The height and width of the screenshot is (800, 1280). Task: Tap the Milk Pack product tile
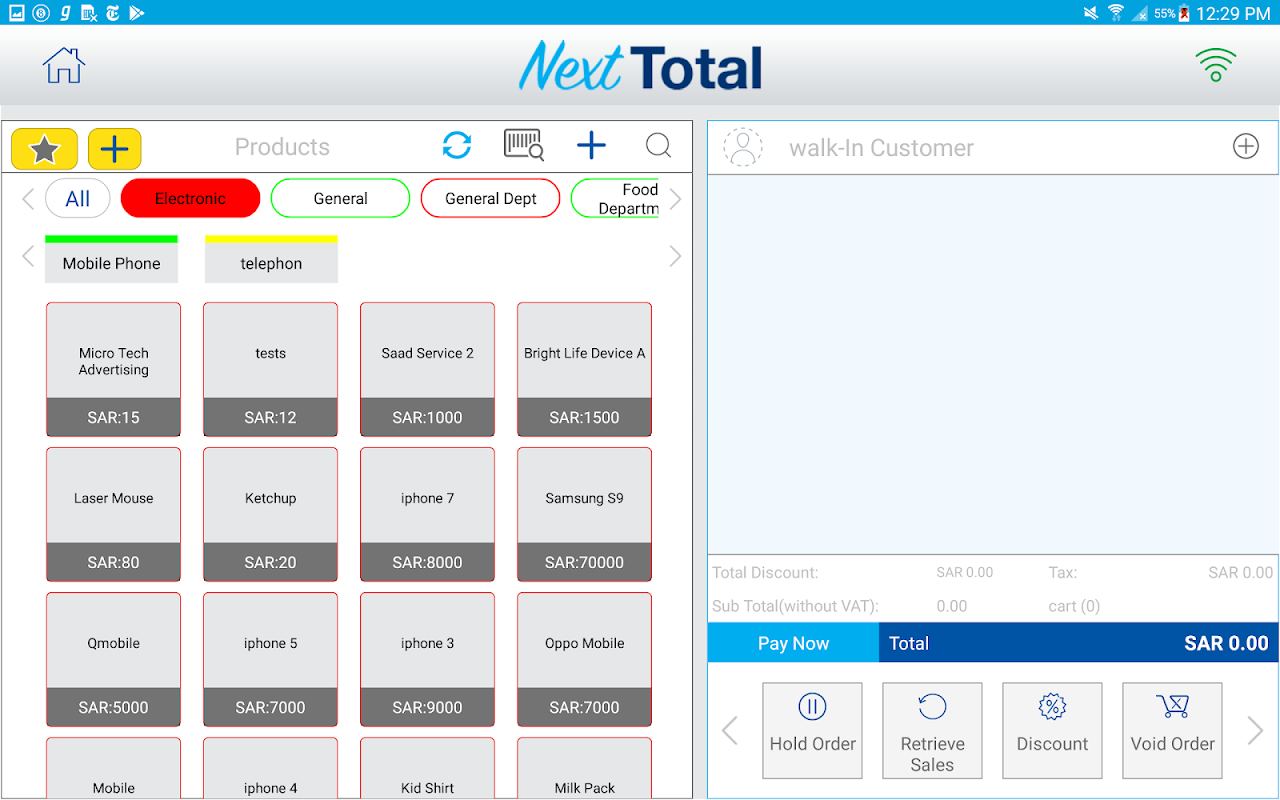point(584,768)
